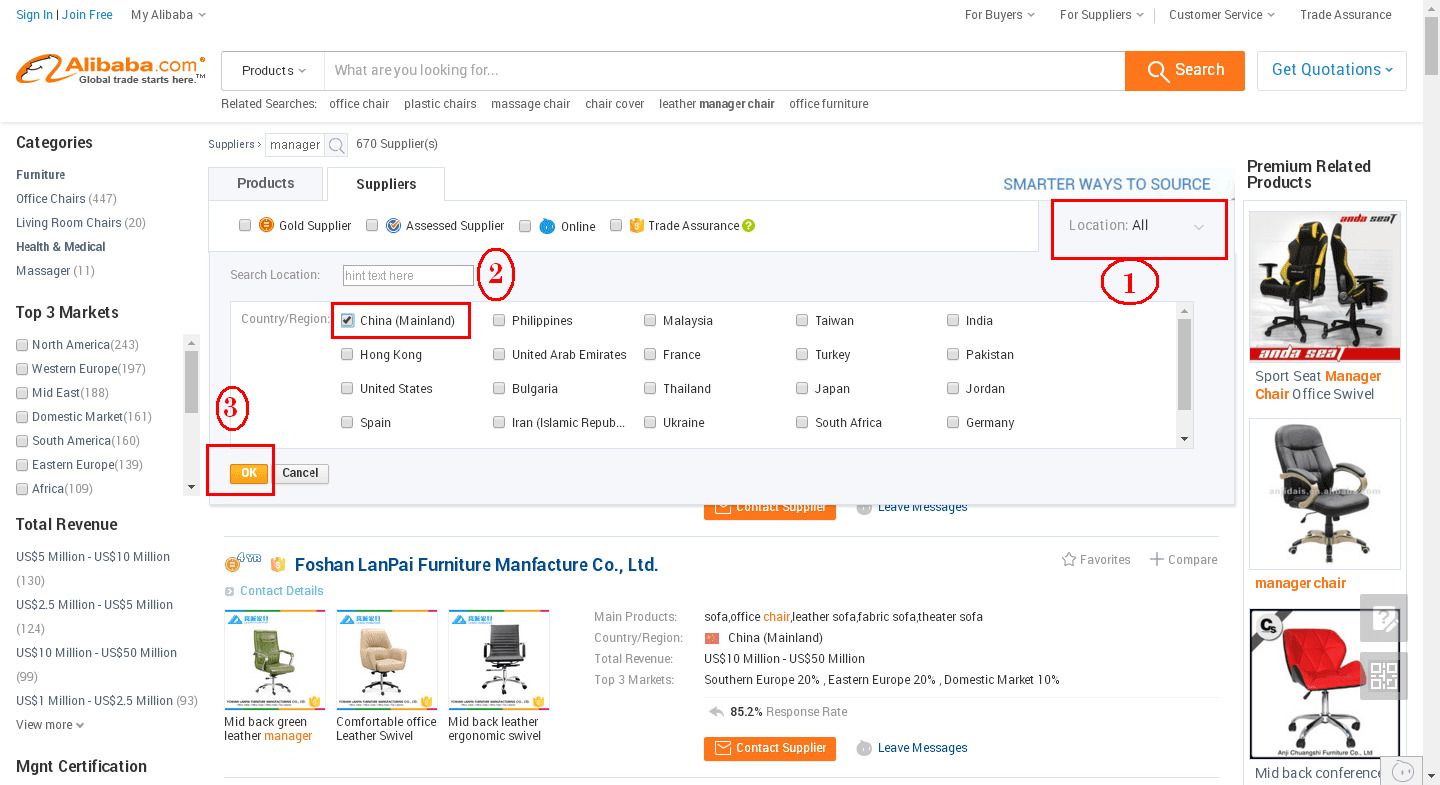Uncheck the China (Mainland) checkbox
1440x785 pixels.
347,321
